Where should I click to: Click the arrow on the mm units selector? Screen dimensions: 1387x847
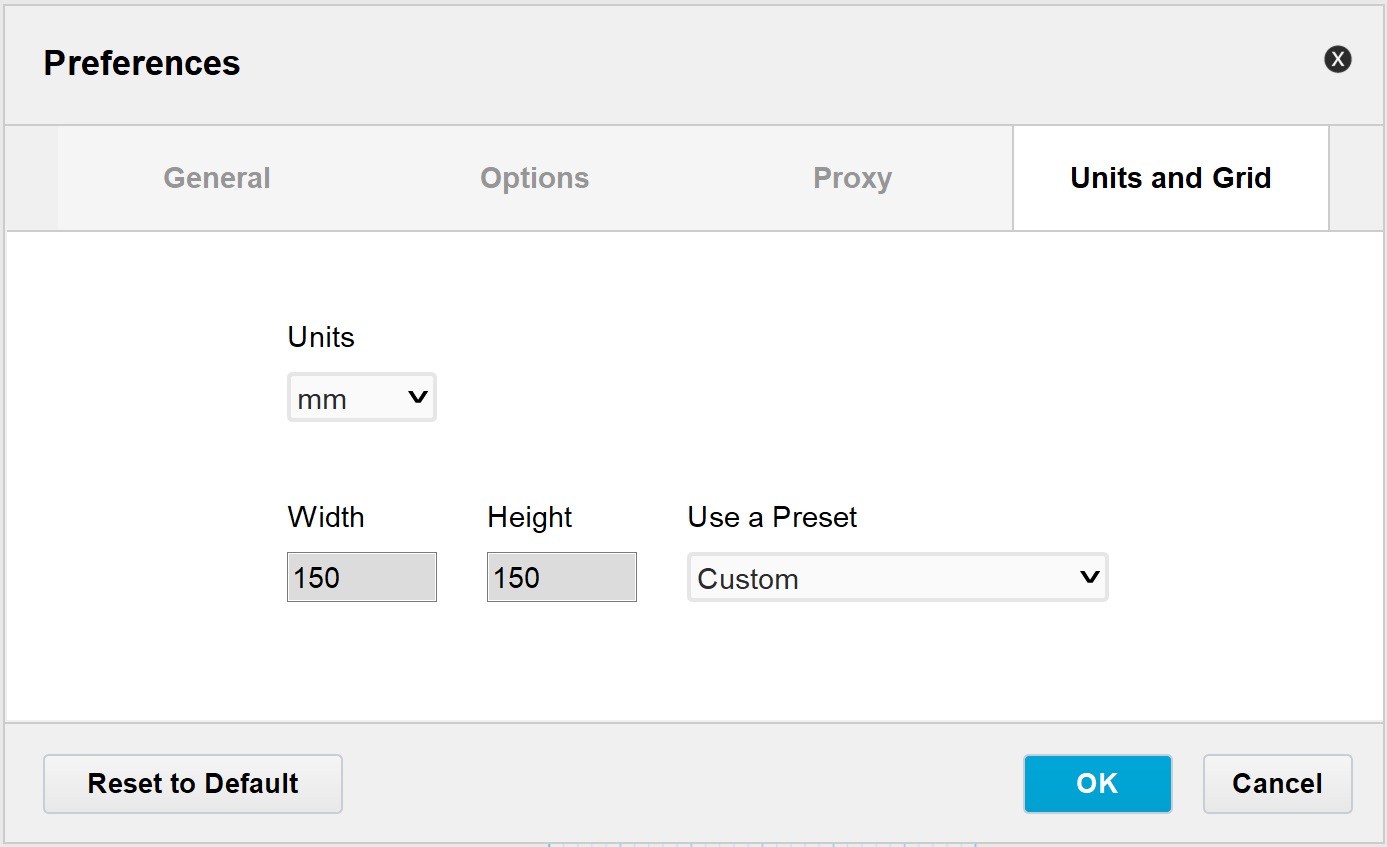pos(418,398)
